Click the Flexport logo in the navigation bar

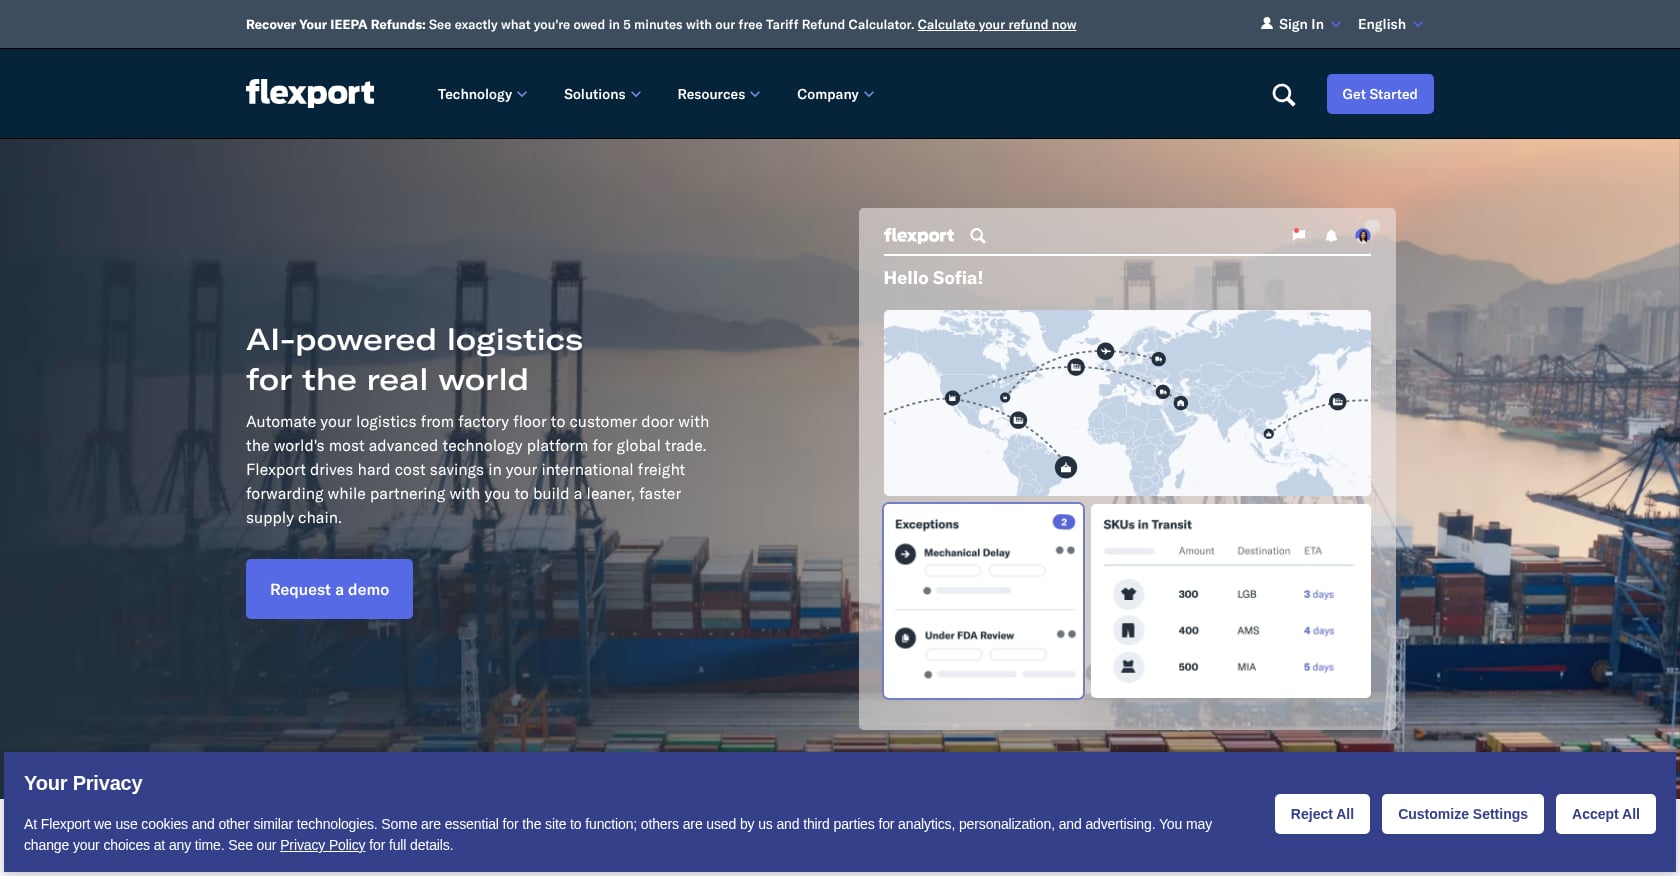(x=310, y=93)
